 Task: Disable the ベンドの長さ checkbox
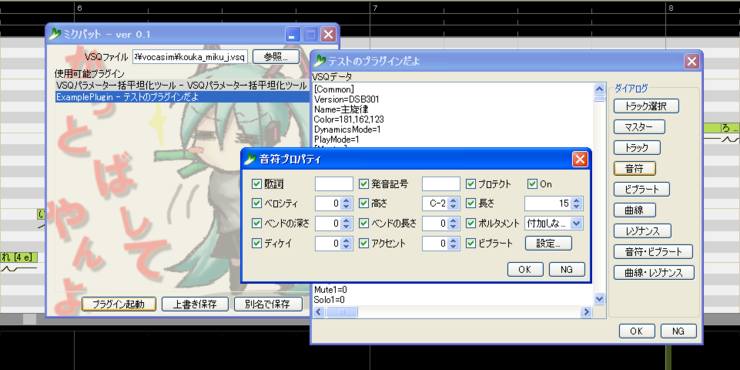tap(363, 223)
